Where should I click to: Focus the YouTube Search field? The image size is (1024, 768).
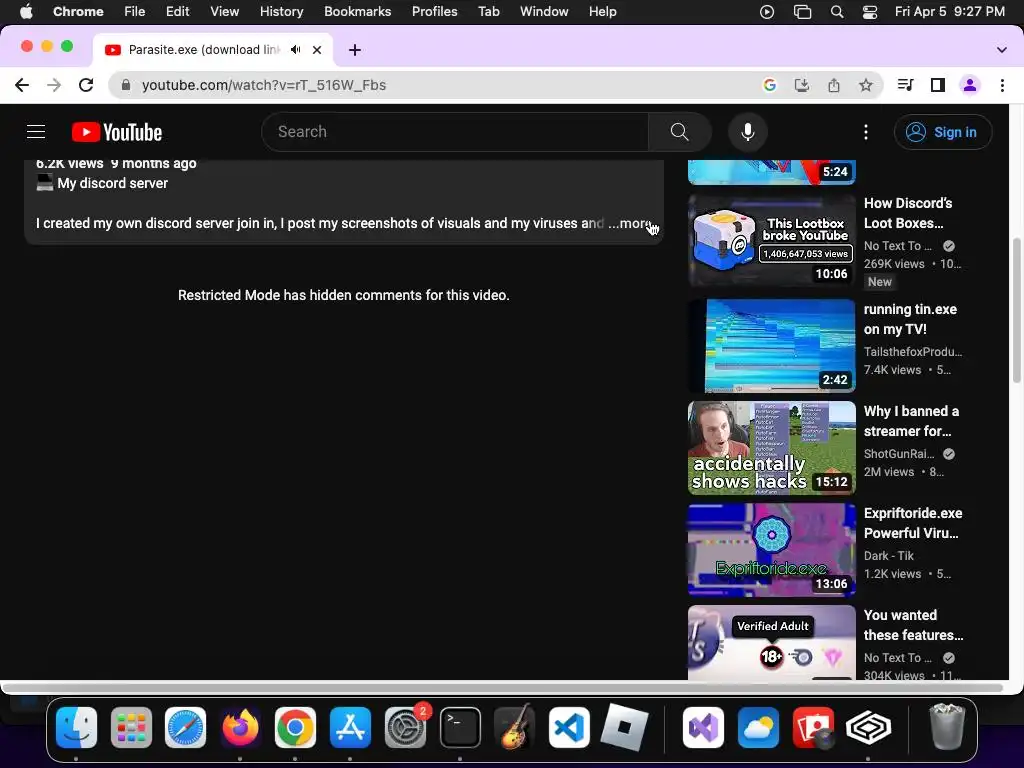pos(455,132)
